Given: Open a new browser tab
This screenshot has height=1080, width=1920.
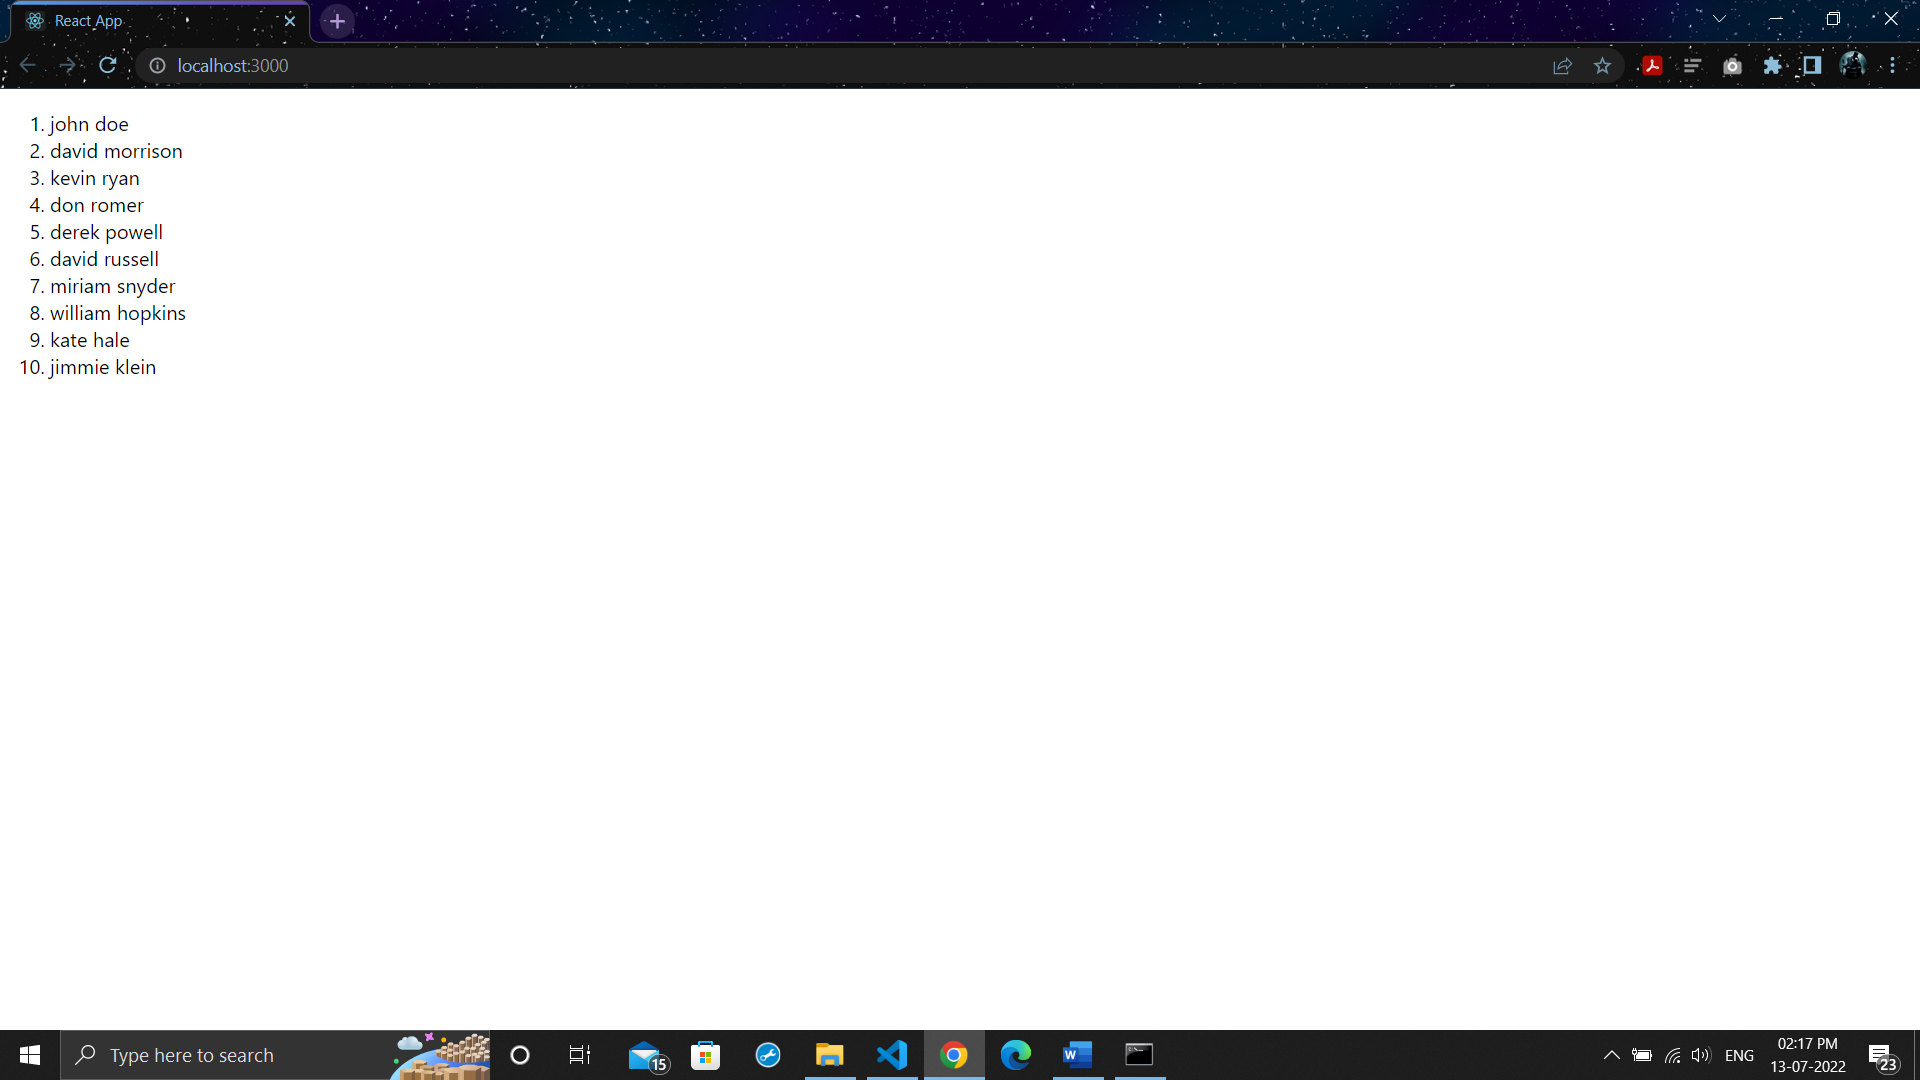Looking at the screenshot, I should coord(337,21).
